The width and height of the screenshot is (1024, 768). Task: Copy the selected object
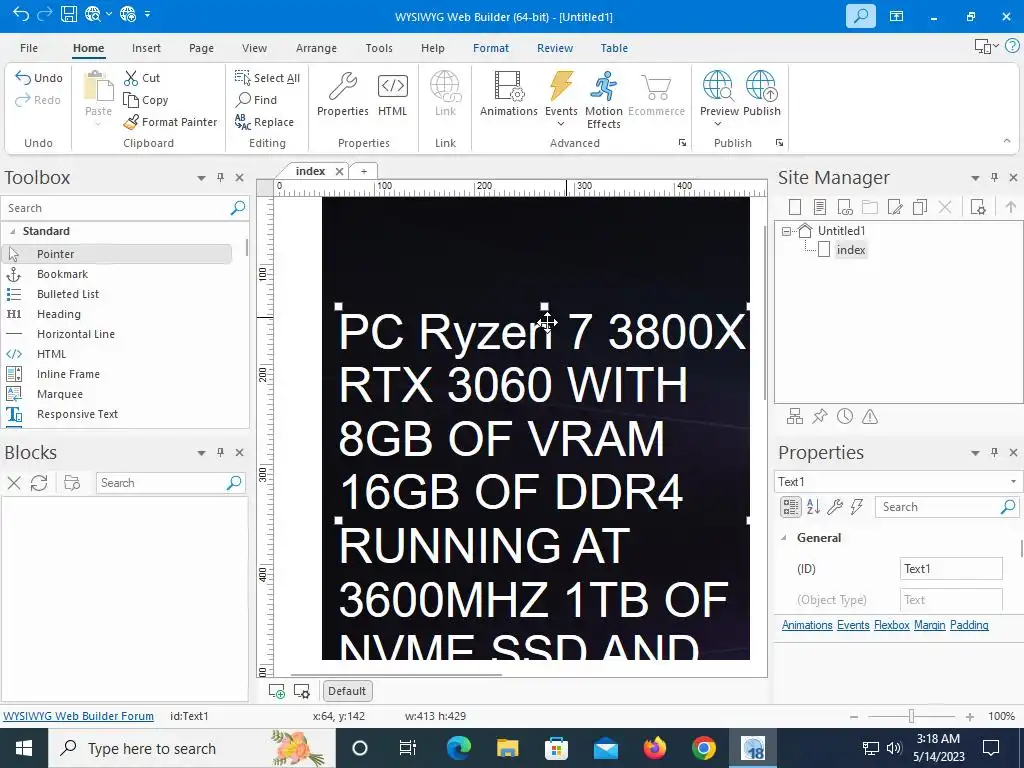coord(146,100)
